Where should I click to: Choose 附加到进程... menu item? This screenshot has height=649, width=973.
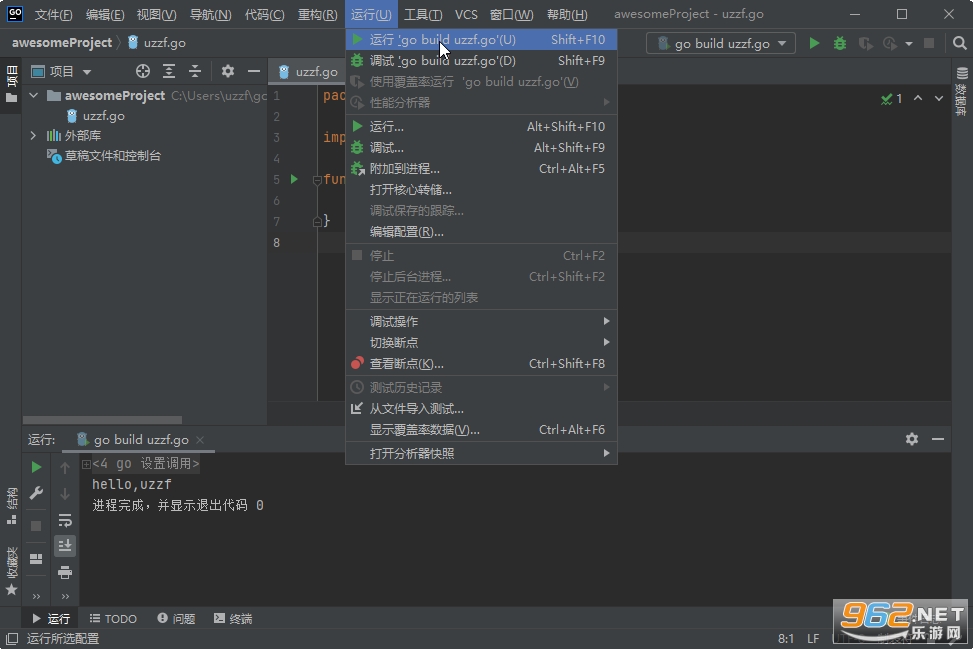[481, 169]
